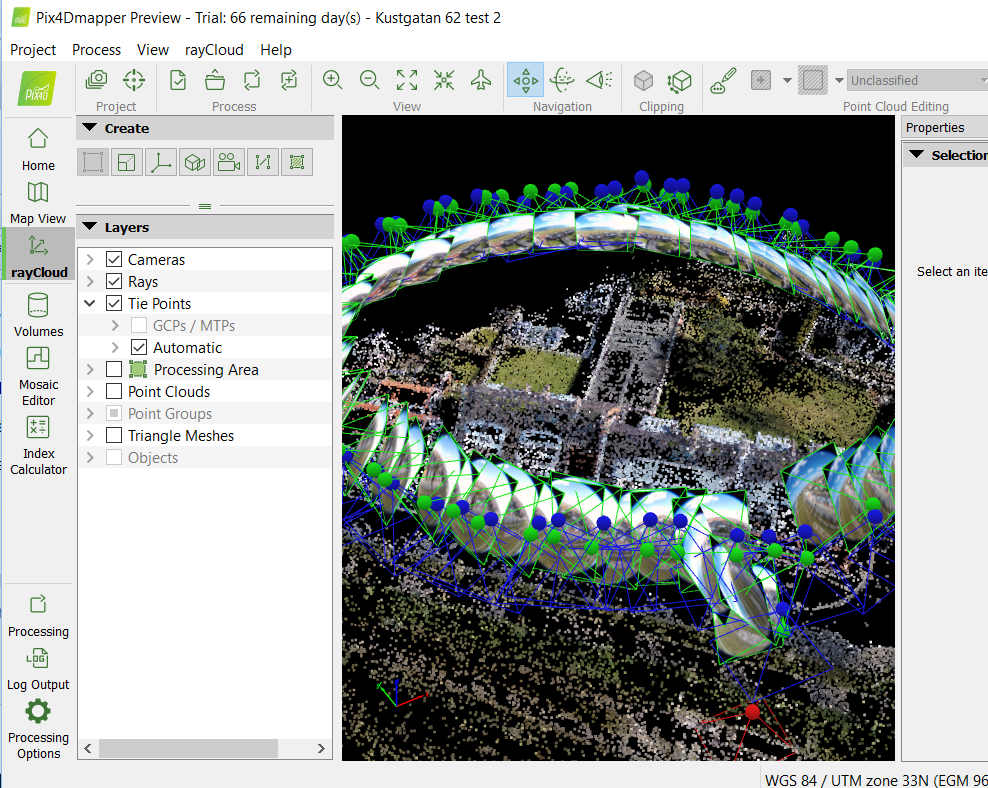Open the View menu
This screenshot has height=788, width=988.
pyautogui.click(x=152, y=50)
